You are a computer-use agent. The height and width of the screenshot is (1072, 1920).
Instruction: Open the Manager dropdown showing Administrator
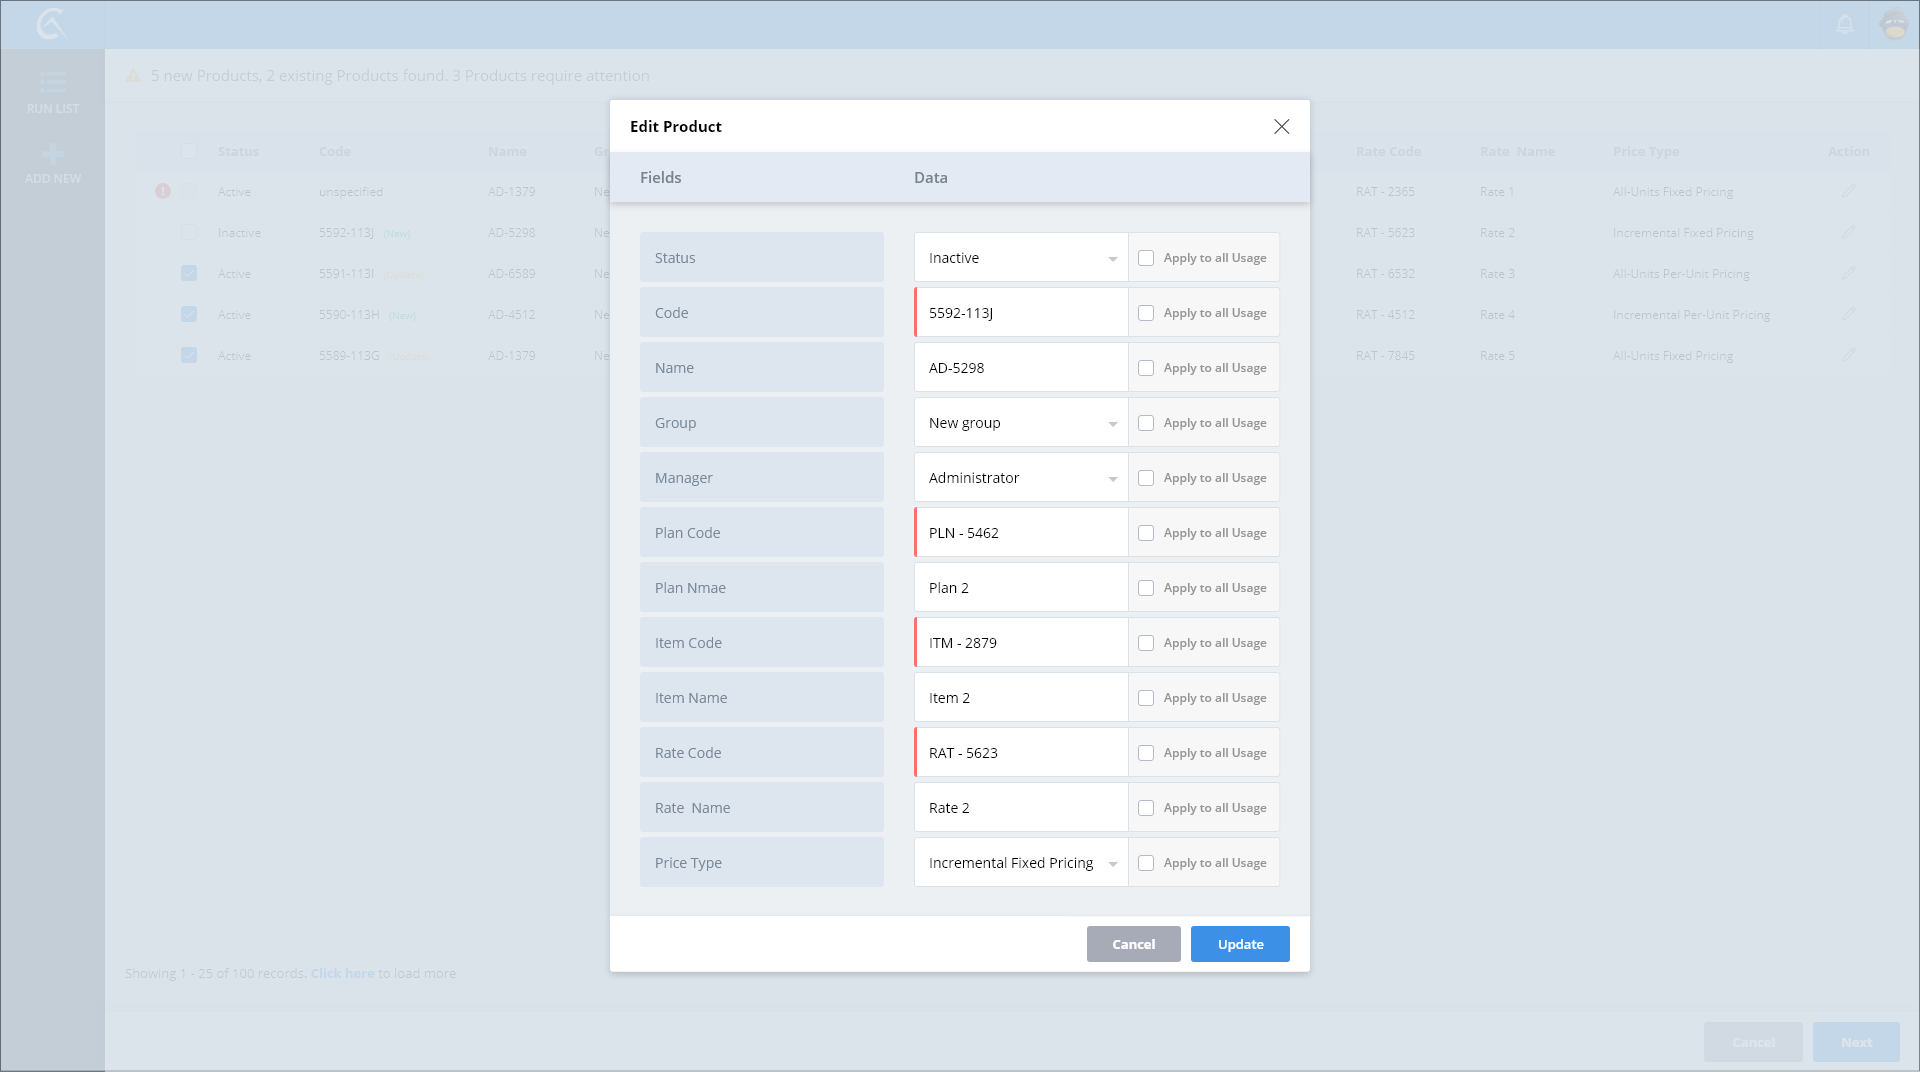click(x=1020, y=478)
